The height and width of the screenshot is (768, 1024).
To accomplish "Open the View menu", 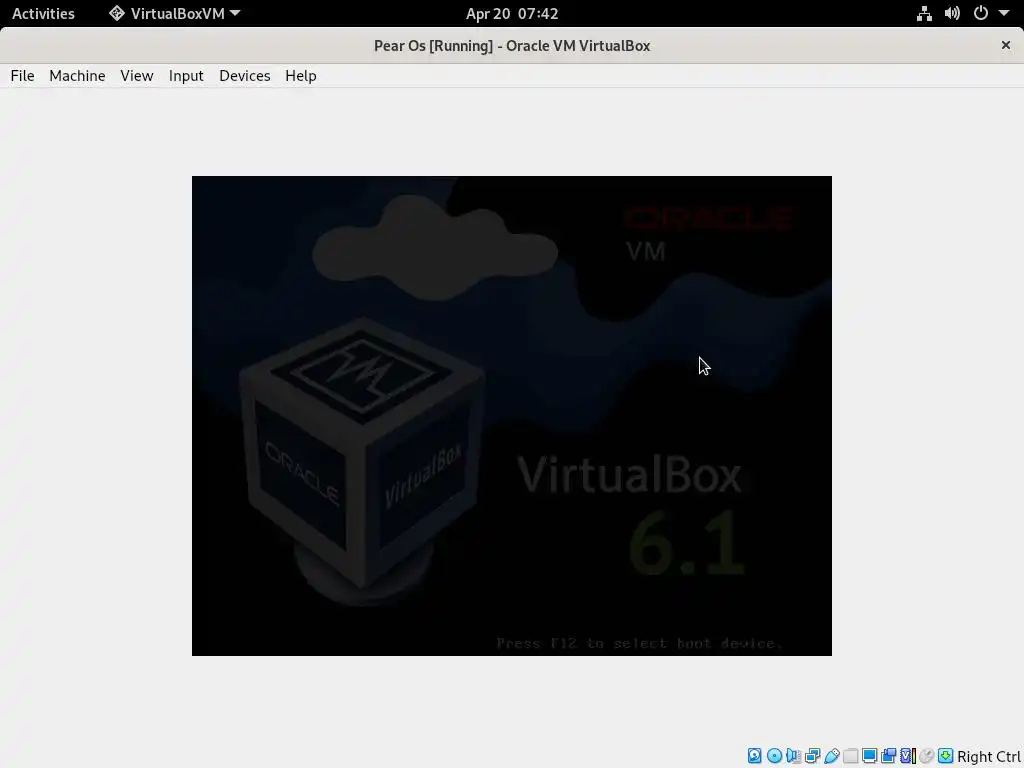I will (x=136, y=76).
